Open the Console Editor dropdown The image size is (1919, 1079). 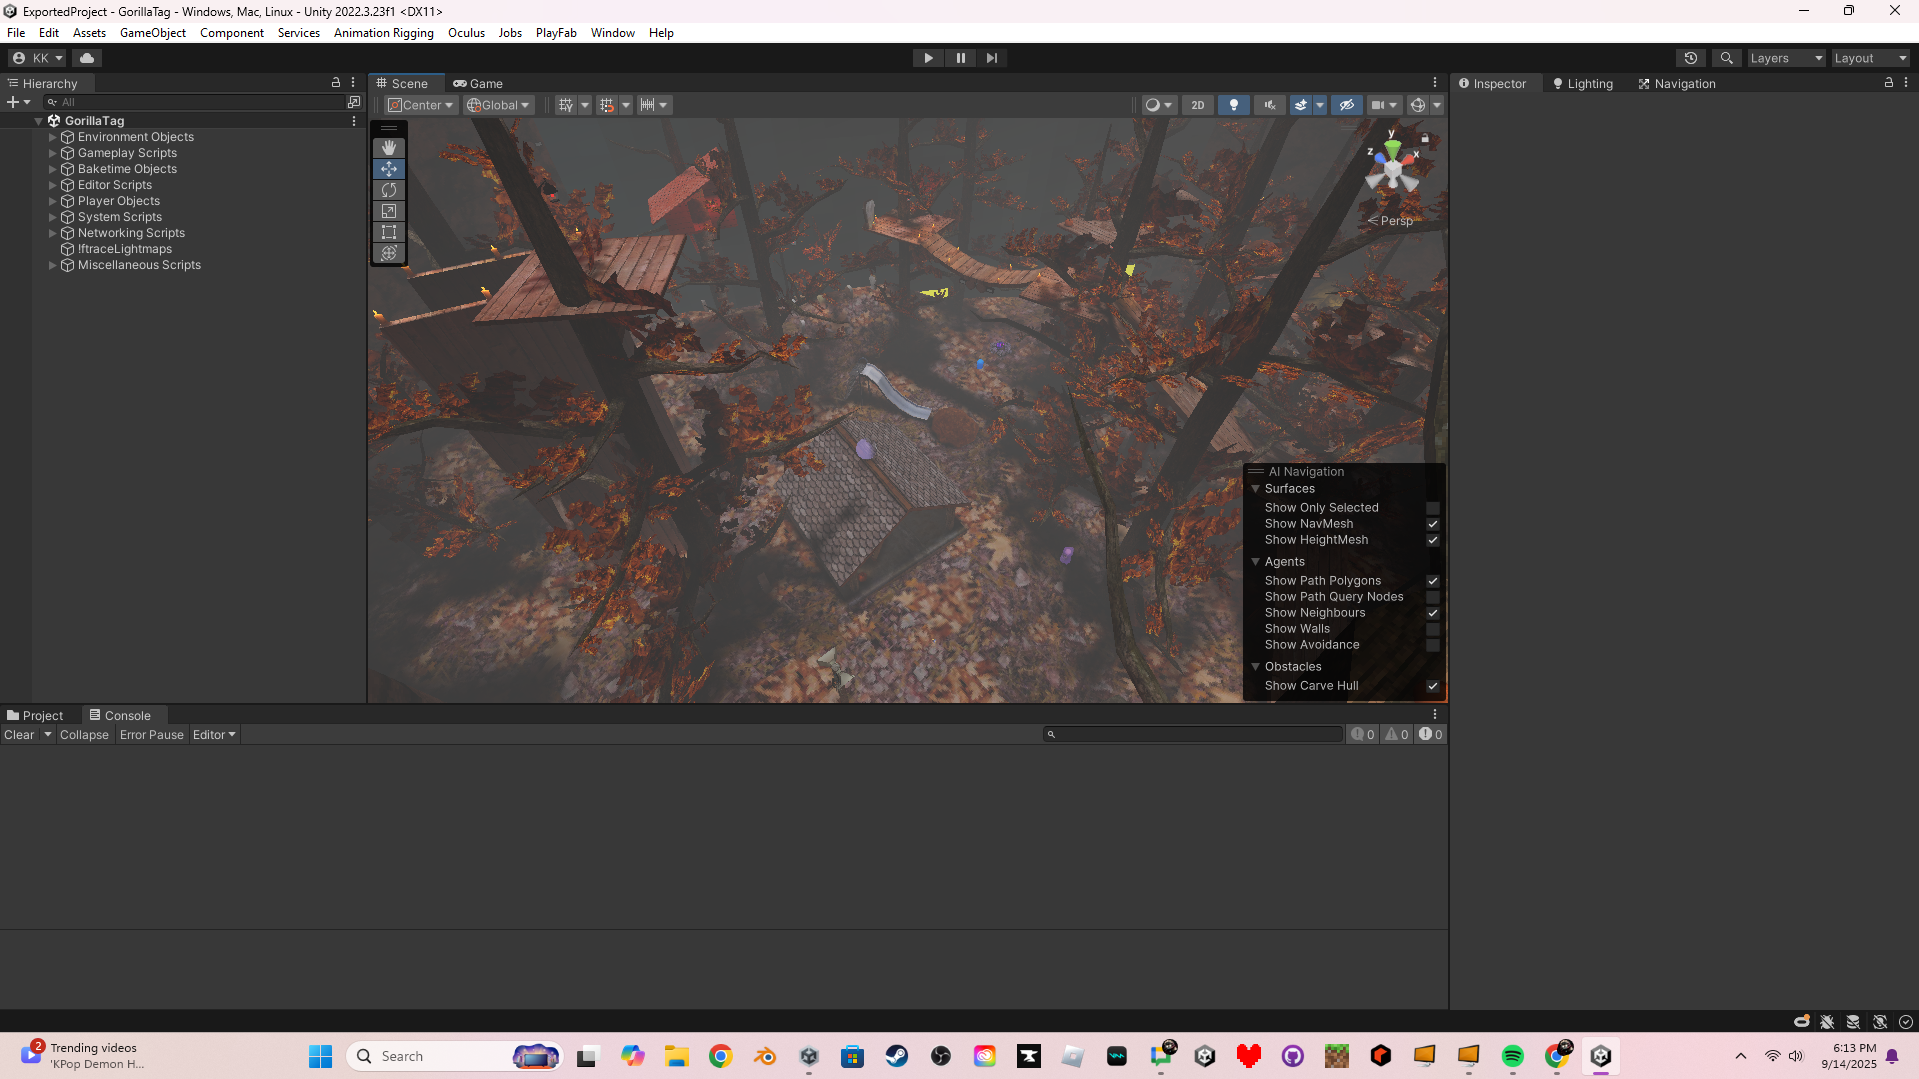coord(214,735)
